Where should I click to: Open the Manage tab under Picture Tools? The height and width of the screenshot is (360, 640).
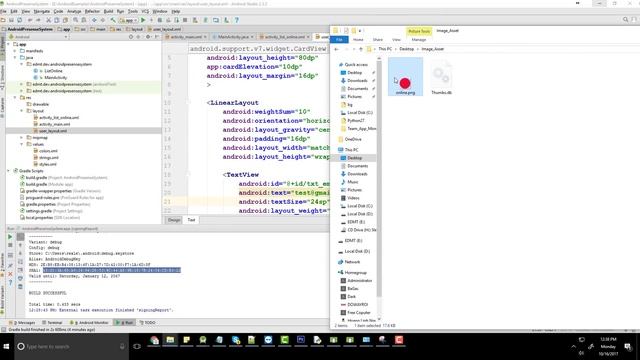pyautogui.click(x=419, y=40)
